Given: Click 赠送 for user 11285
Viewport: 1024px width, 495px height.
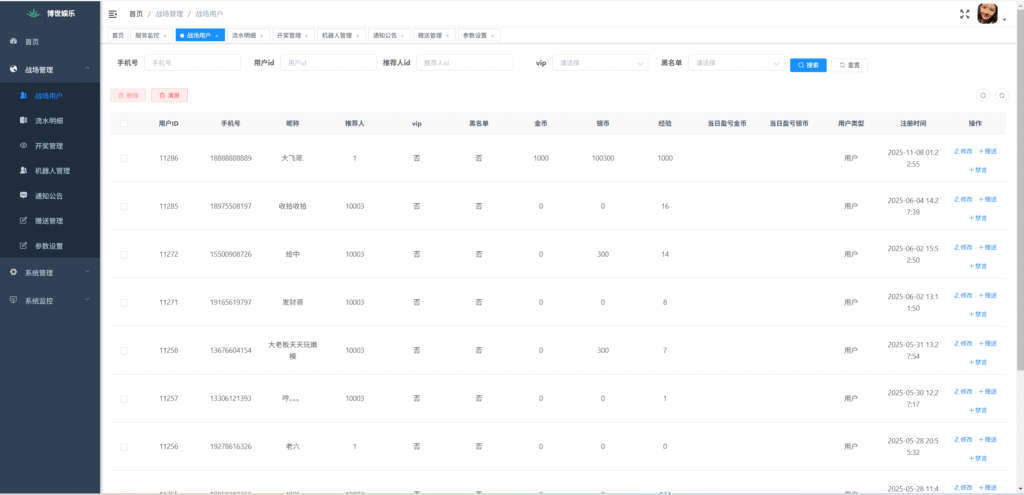Looking at the screenshot, I should click(988, 199).
